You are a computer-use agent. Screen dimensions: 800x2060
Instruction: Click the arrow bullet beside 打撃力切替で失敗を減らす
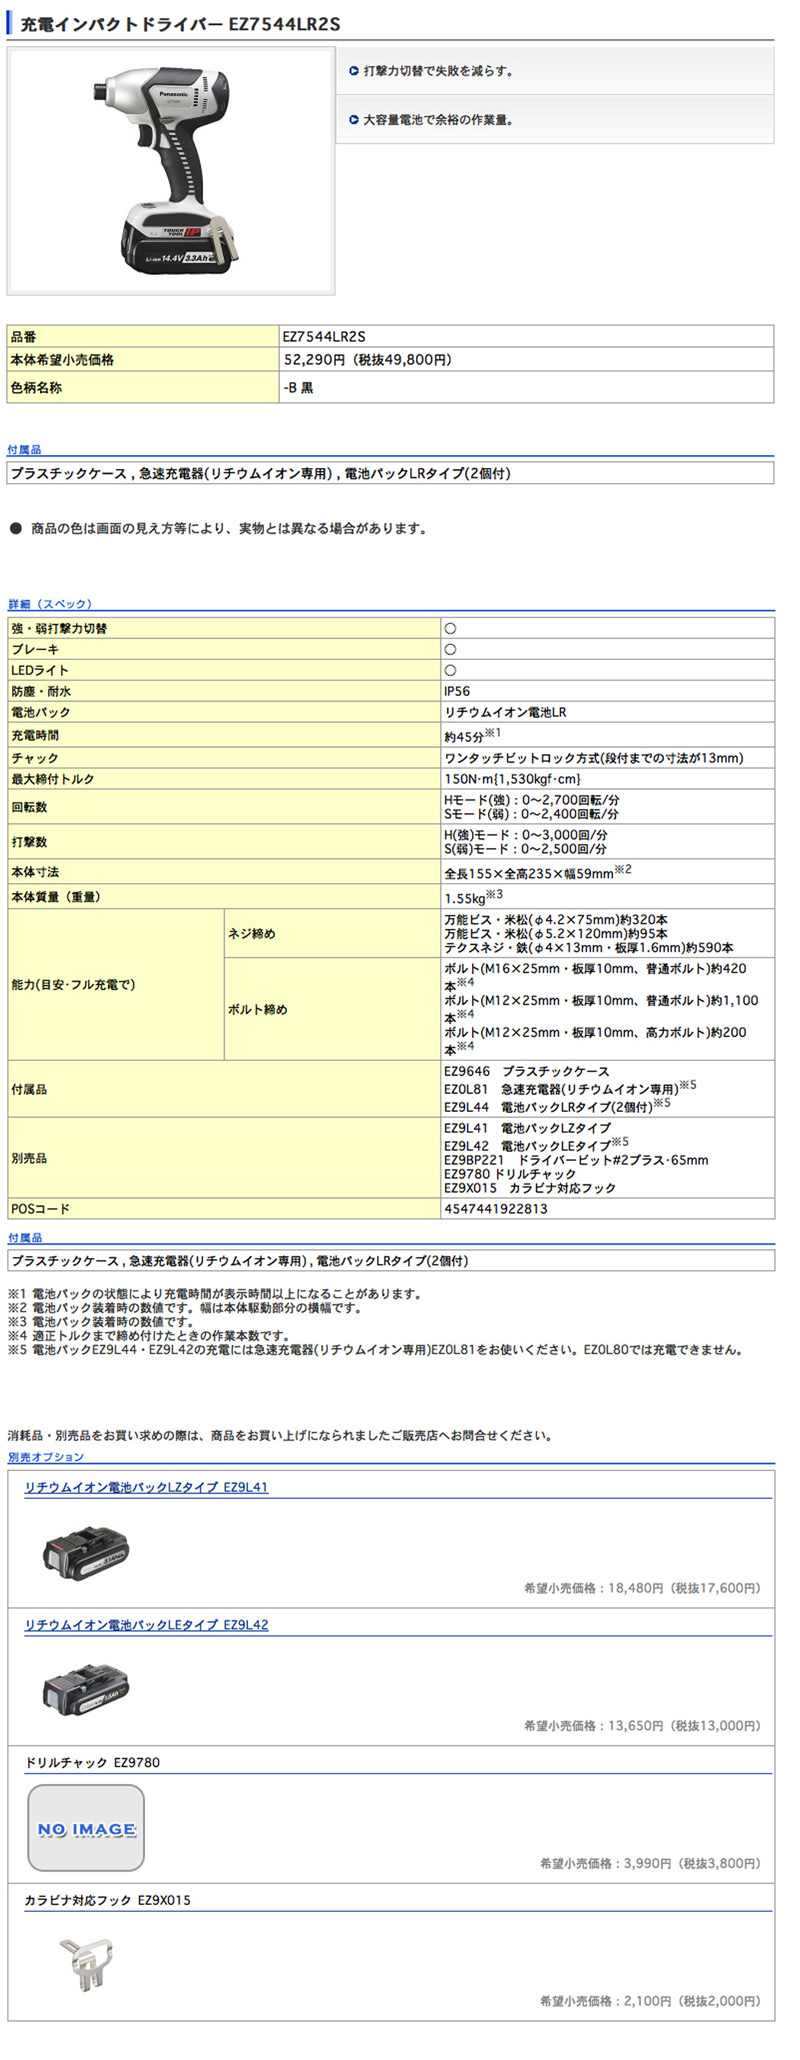(353, 71)
